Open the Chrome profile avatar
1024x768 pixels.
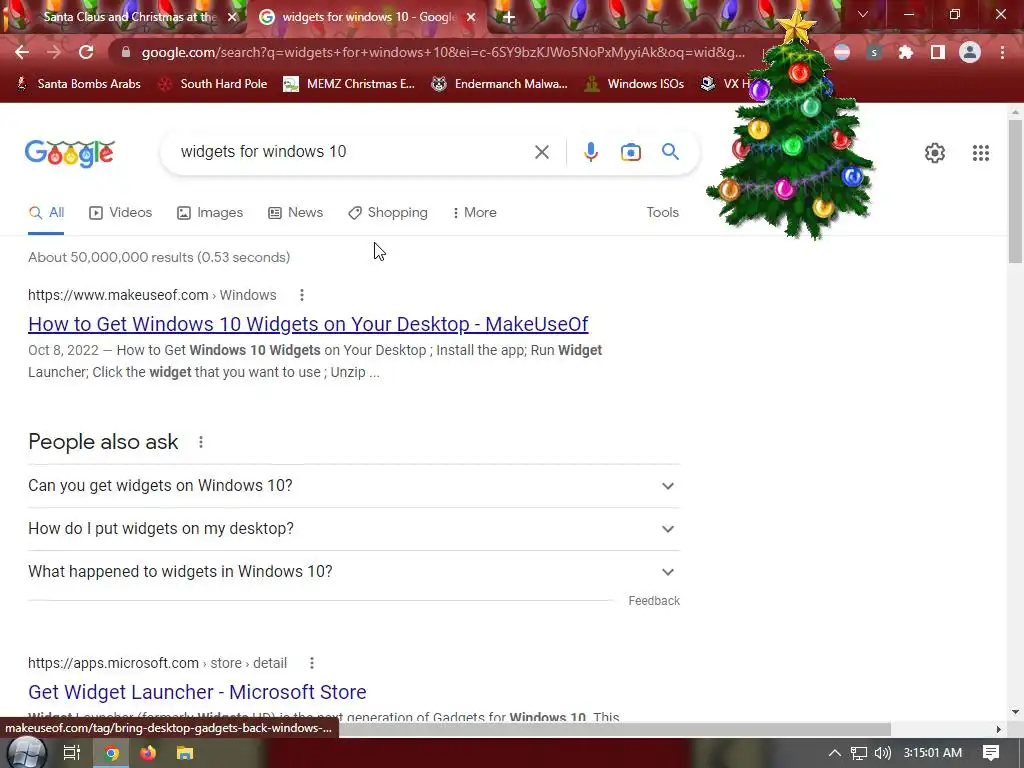(970, 52)
